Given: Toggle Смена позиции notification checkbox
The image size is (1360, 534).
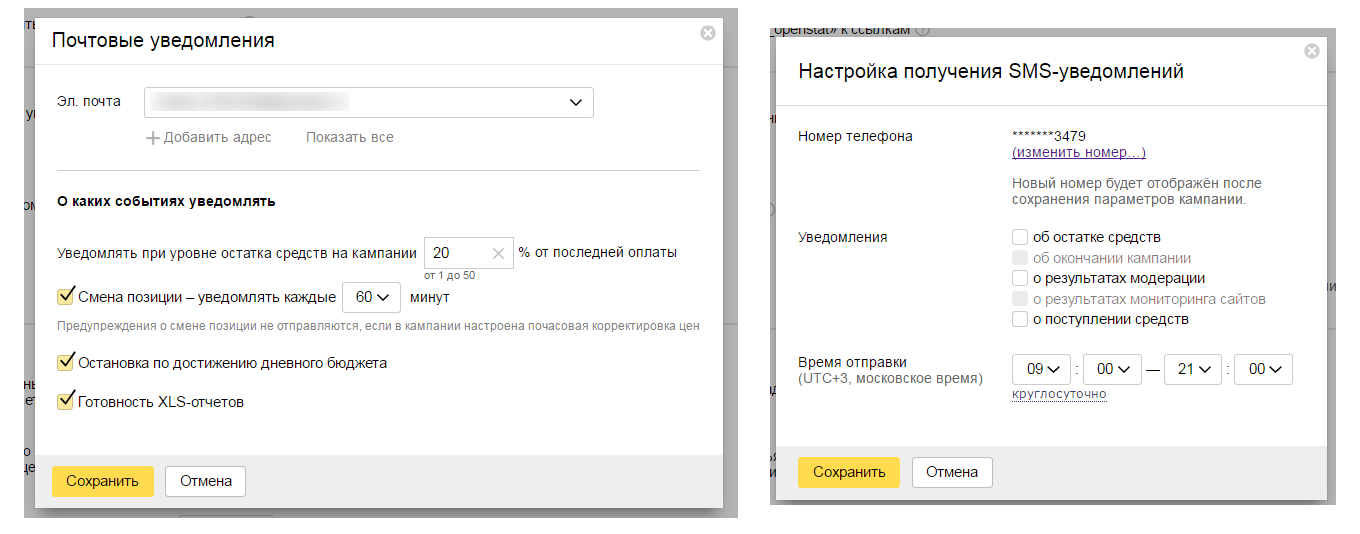Looking at the screenshot, I should pyautogui.click(x=67, y=296).
